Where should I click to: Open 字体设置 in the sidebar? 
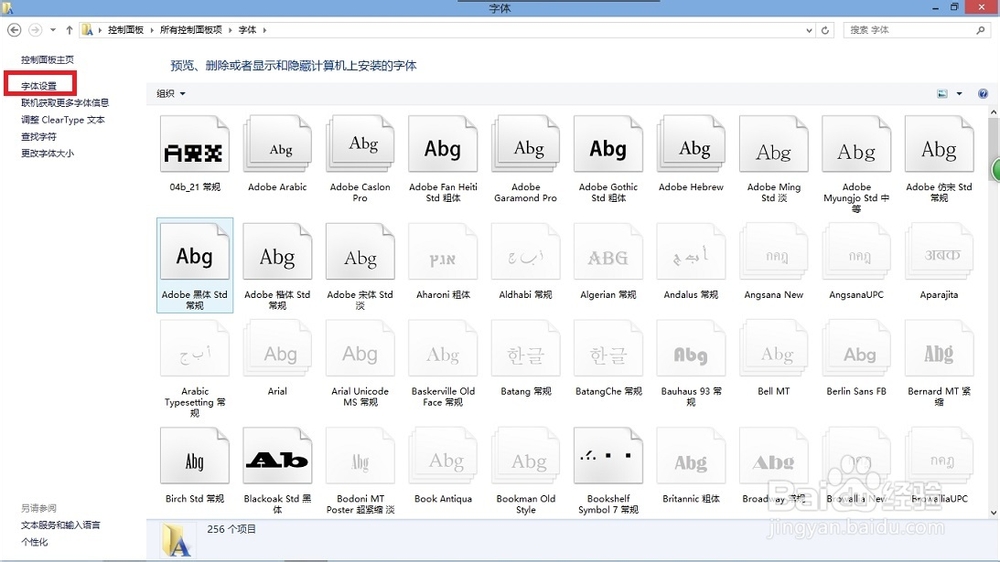point(39,85)
